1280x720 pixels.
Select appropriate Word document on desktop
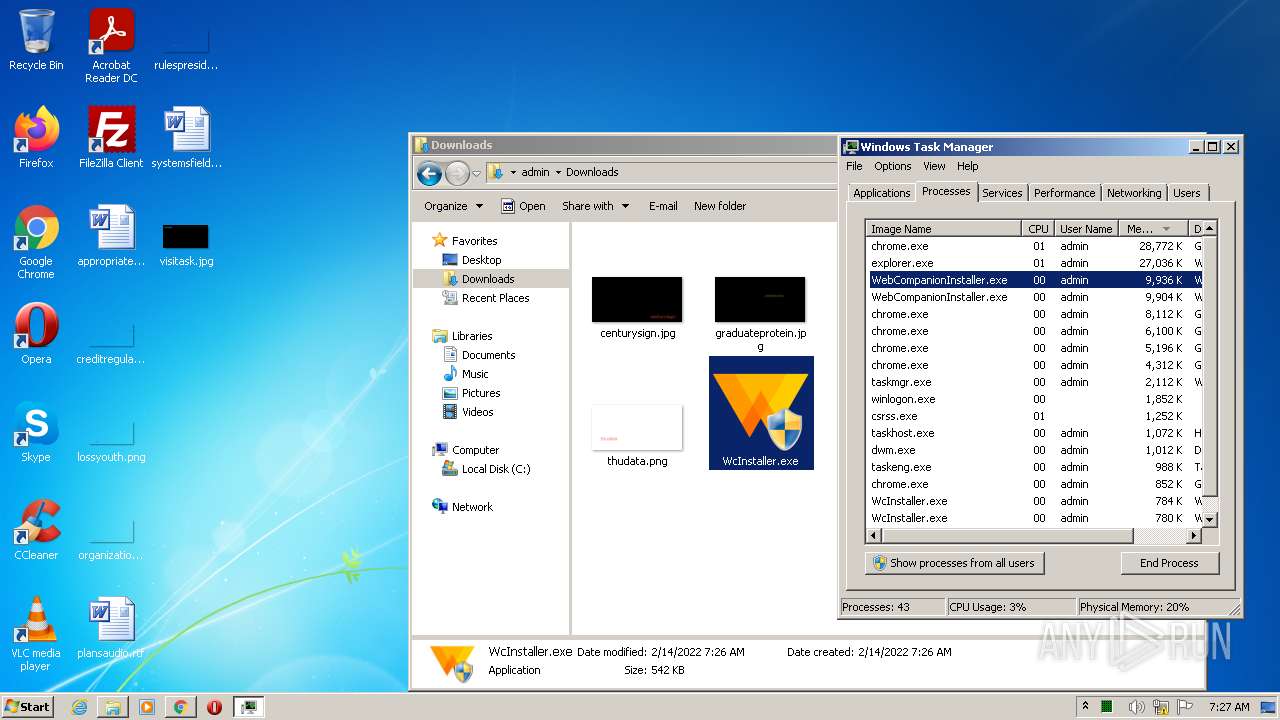pos(111,236)
